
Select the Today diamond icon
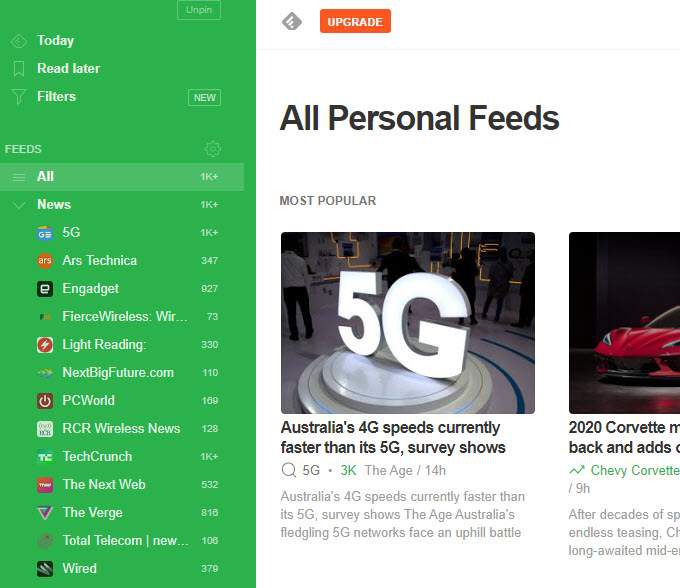click(x=19, y=41)
